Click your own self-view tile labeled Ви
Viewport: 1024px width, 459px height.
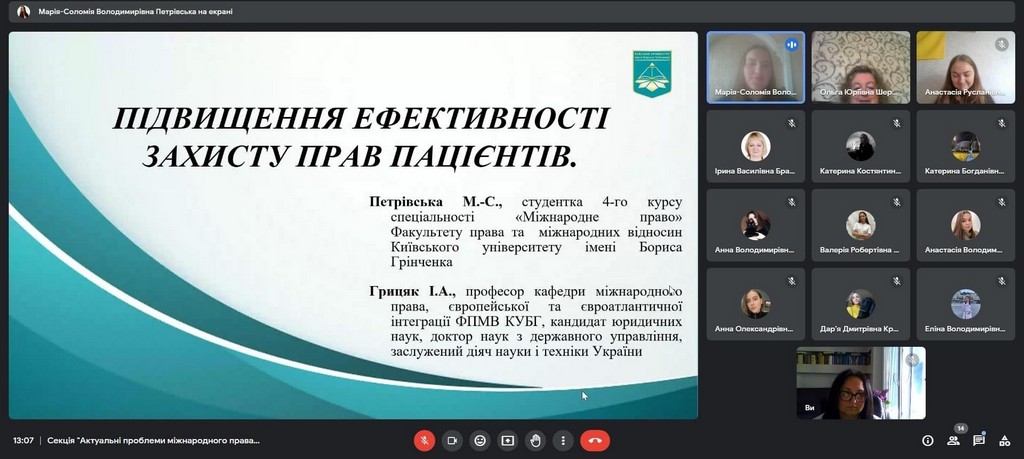tap(860, 383)
